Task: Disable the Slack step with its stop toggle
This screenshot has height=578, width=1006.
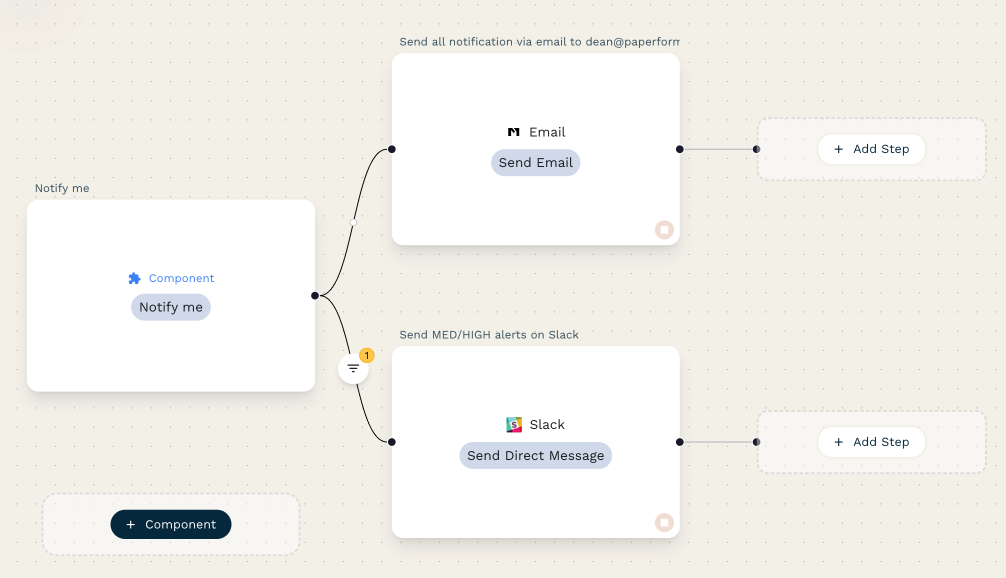Action: click(x=664, y=522)
